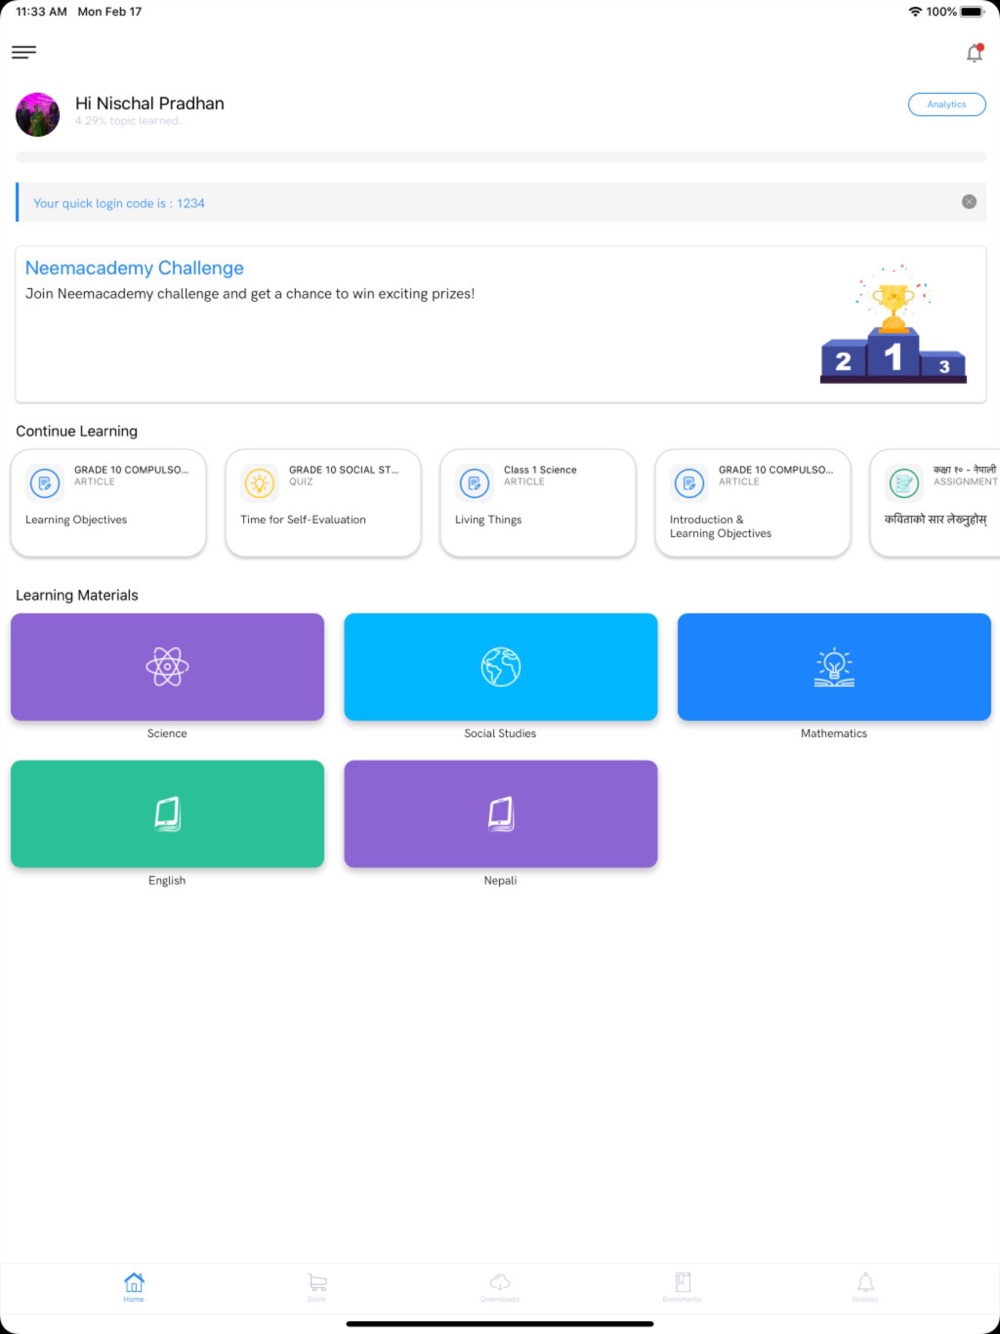Screen dimensions: 1000x1334
Task: Switch to the Bookmarks tab
Action: pos(683,1287)
